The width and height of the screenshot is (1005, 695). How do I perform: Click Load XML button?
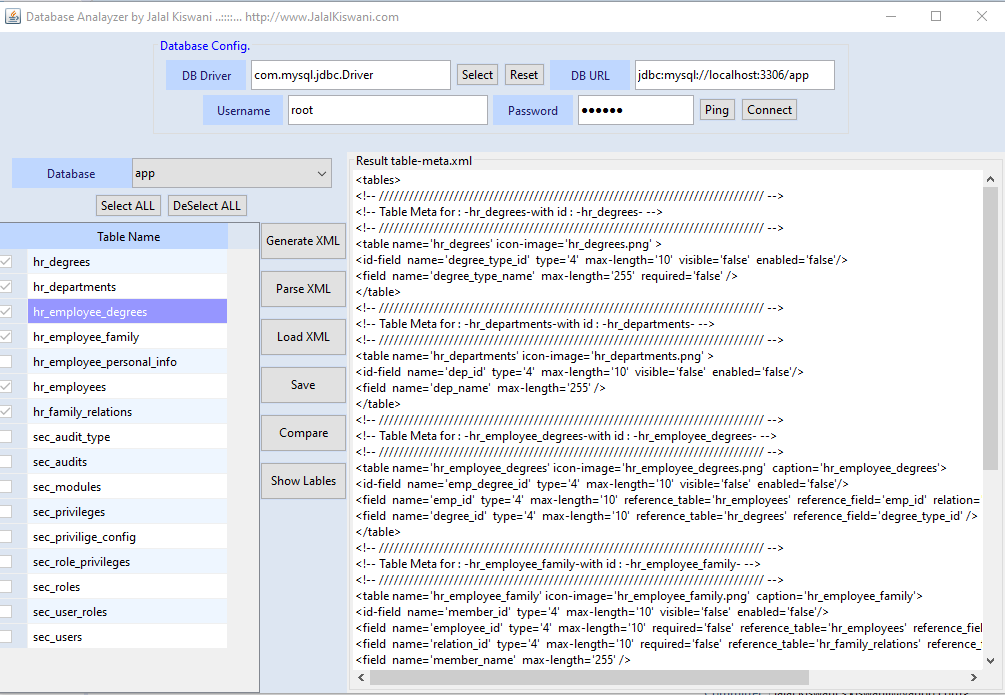[303, 337]
